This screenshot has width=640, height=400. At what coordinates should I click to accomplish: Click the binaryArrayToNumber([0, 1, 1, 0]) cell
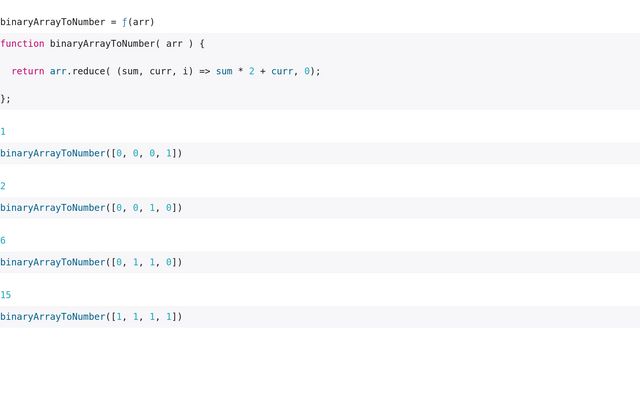91,262
